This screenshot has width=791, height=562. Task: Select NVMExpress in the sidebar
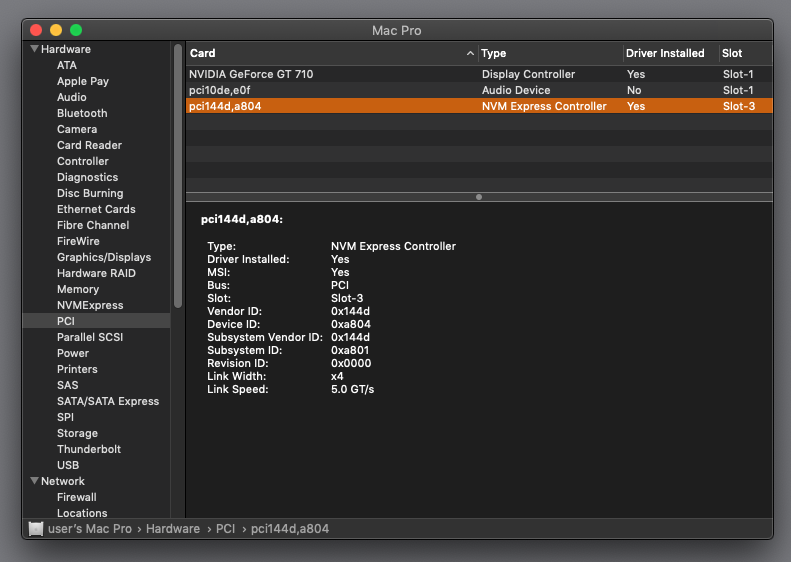(x=90, y=305)
